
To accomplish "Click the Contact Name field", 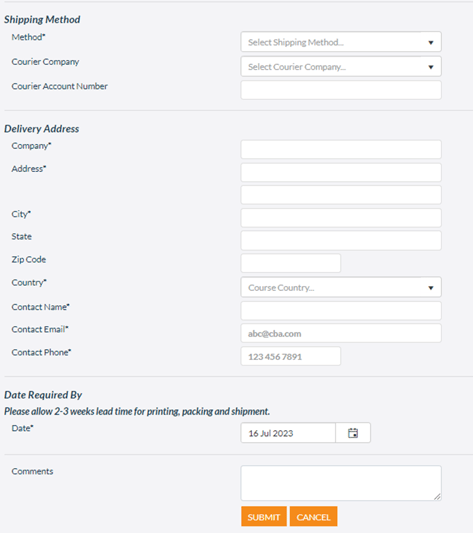I will (341, 311).
